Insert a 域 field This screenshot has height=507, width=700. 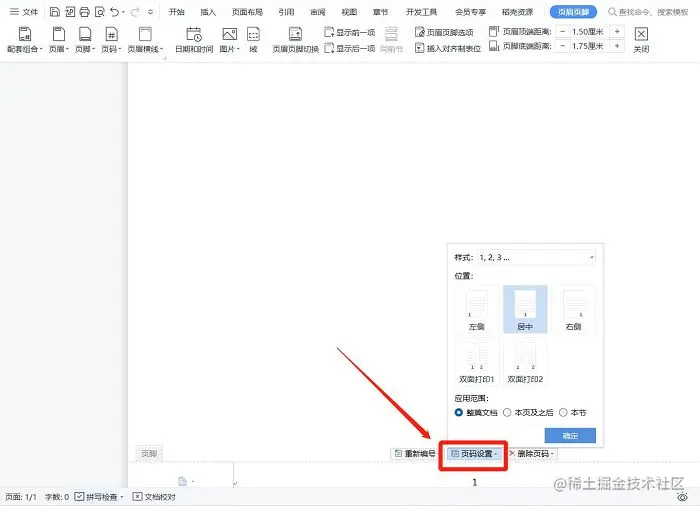tap(253, 40)
